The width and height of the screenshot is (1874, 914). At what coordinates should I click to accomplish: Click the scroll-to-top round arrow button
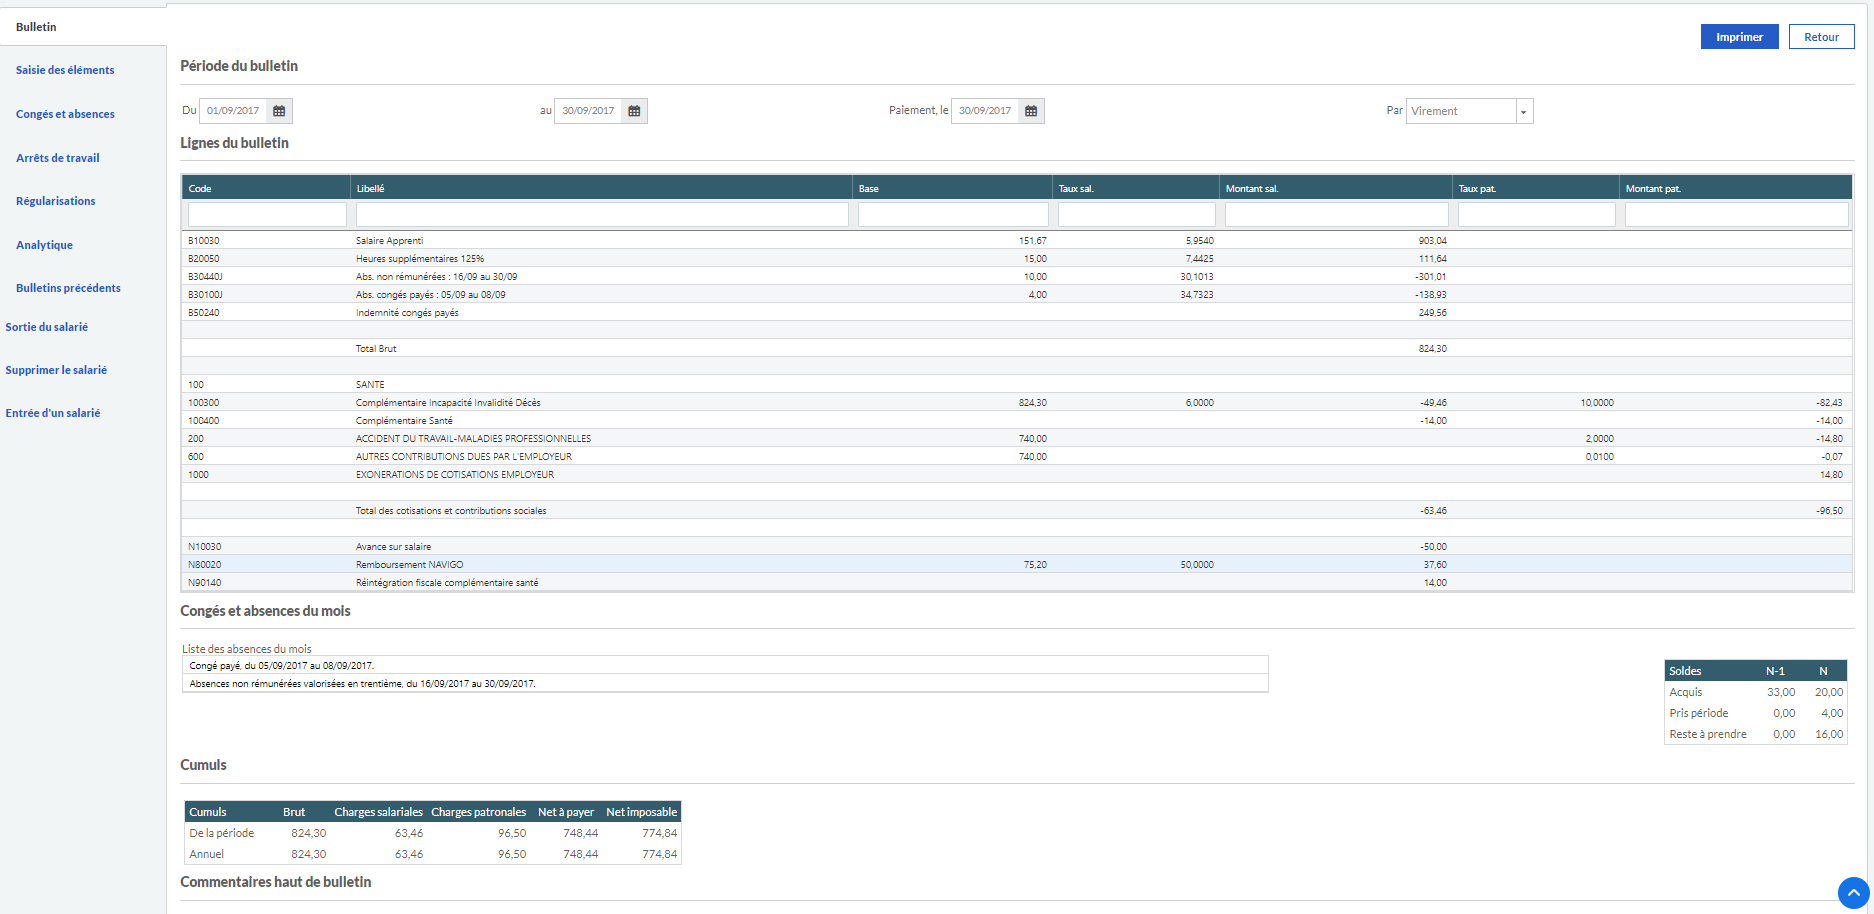[1853, 892]
